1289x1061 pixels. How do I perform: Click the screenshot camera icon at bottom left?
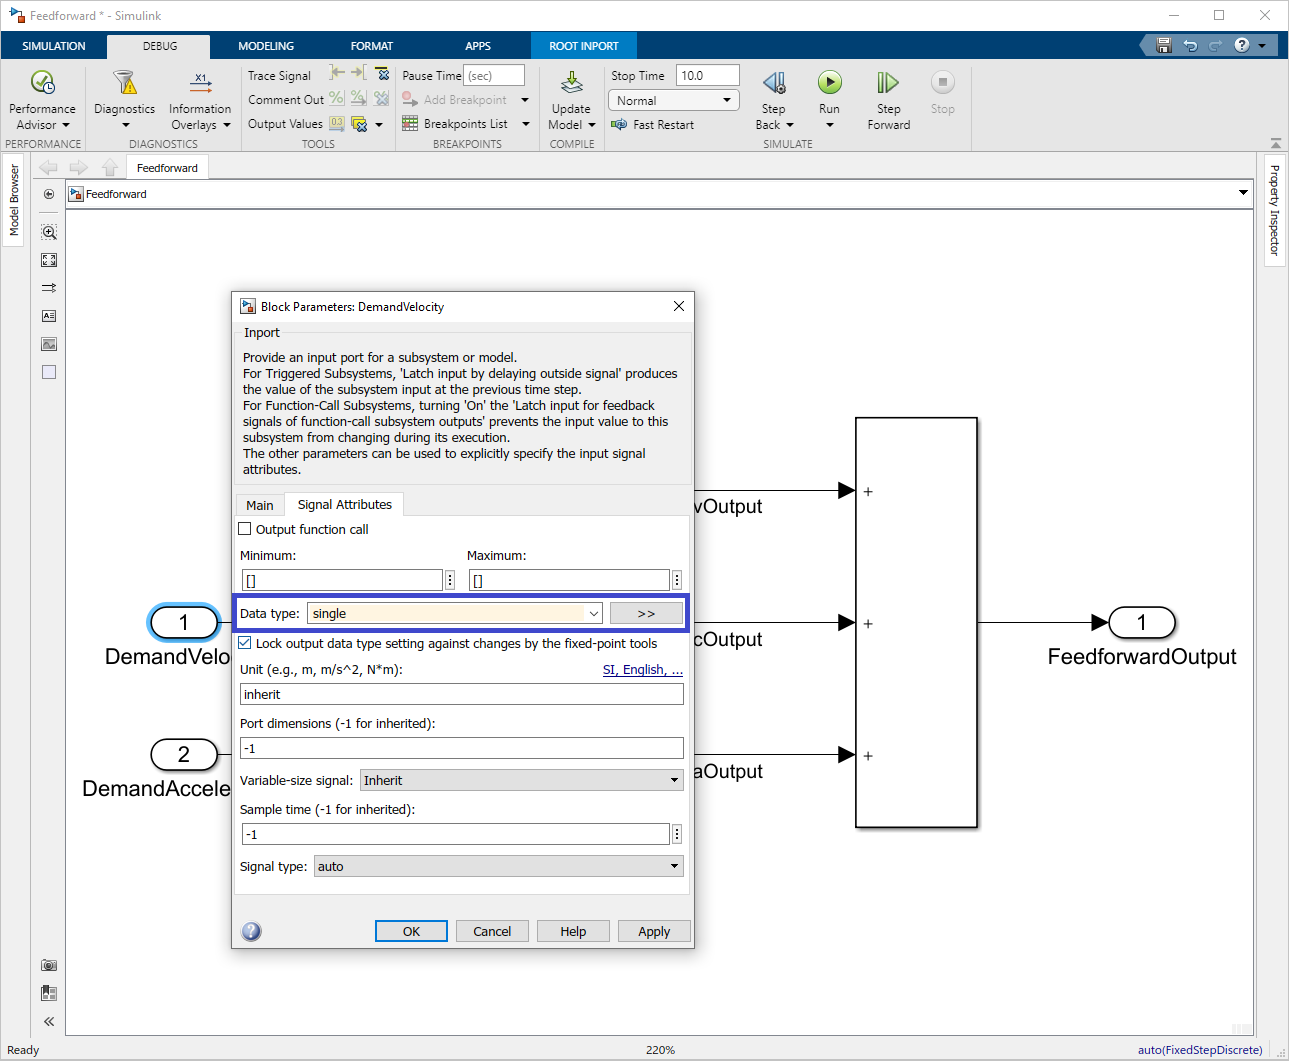click(49, 965)
